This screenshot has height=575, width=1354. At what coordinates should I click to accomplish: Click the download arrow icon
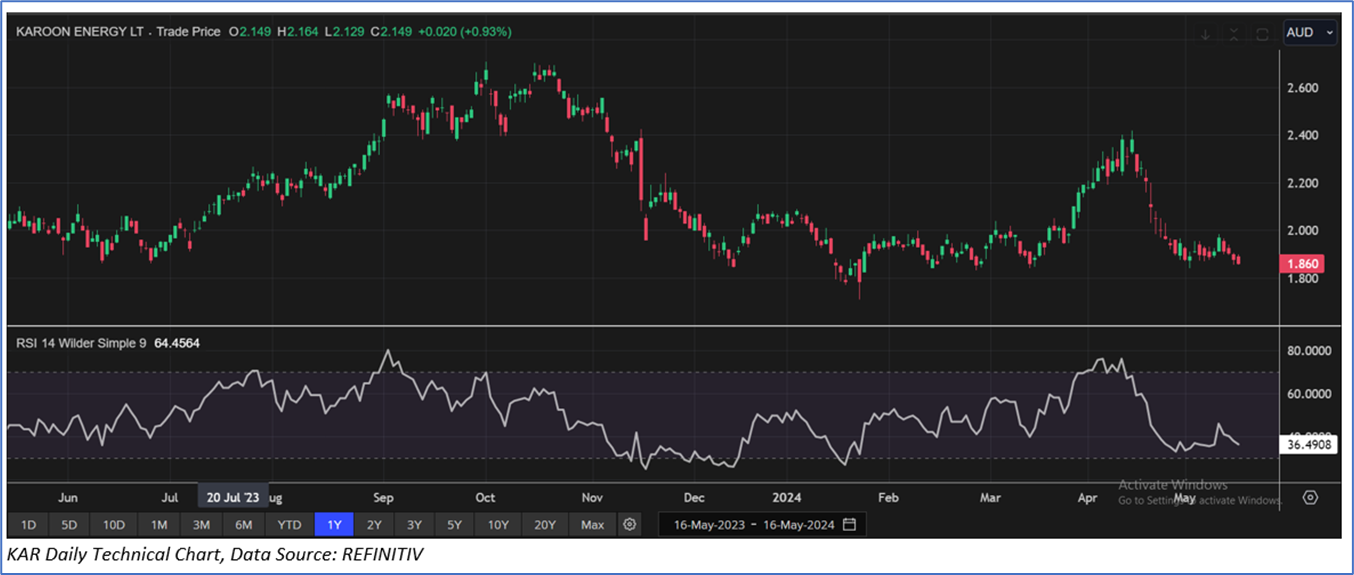(1206, 33)
